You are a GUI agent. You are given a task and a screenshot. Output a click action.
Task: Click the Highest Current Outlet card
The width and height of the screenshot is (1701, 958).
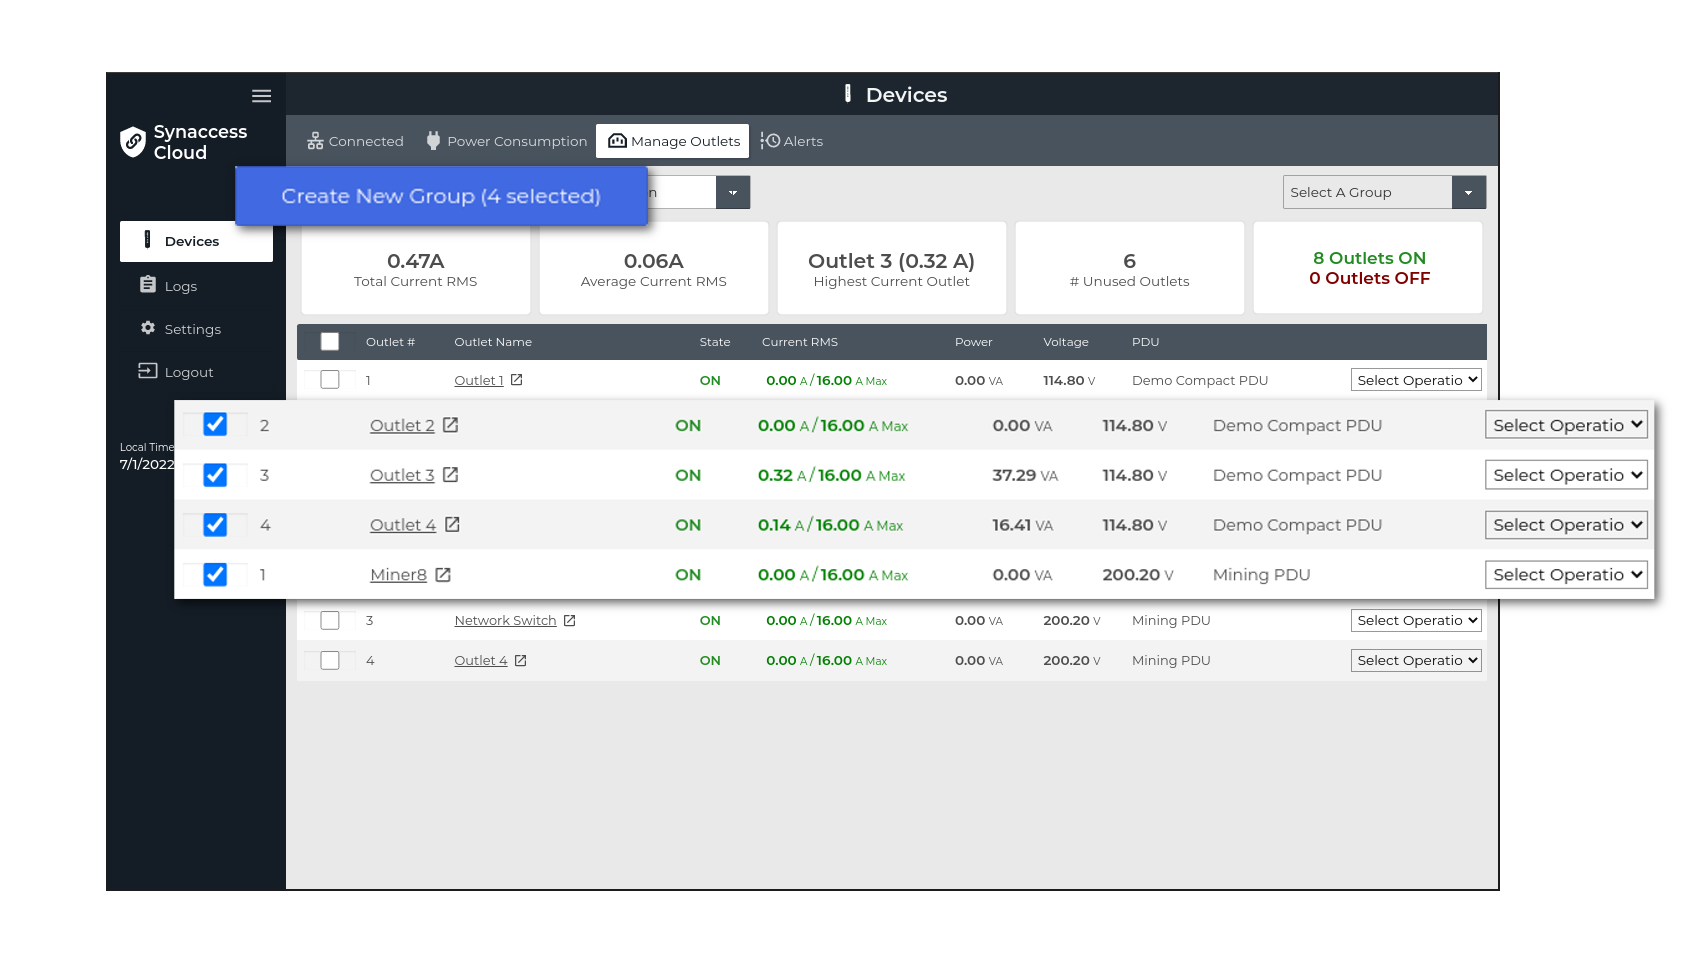pyautogui.click(x=892, y=268)
